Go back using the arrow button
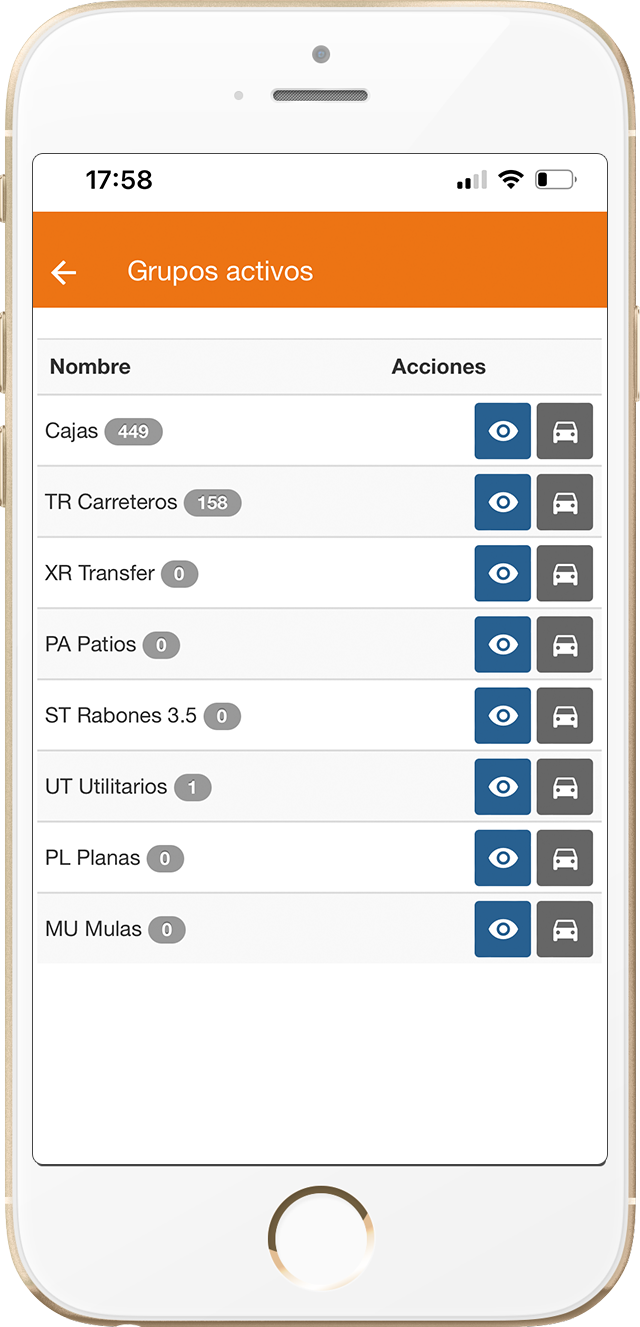Screen dimensions: 640x1327 click(63, 272)
